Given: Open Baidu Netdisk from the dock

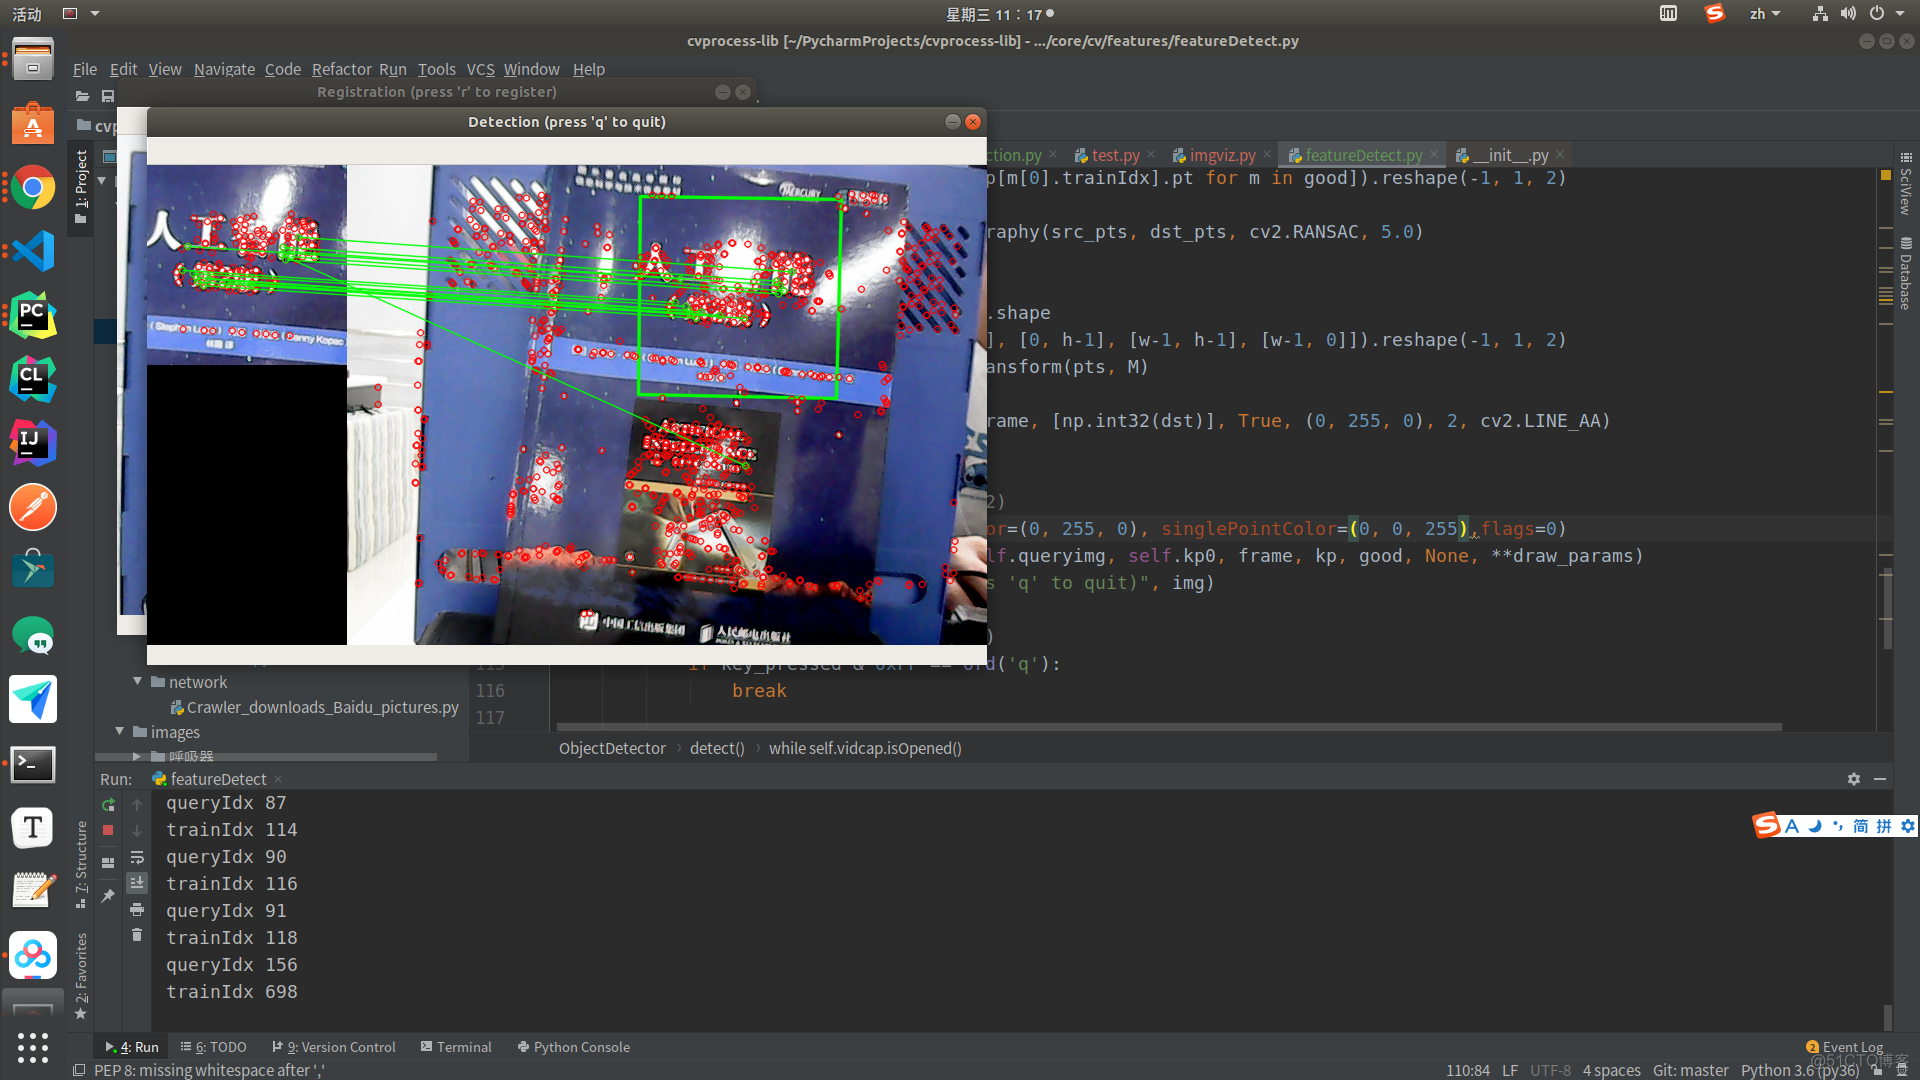Looking at the screenshot, I should point(33,956).
